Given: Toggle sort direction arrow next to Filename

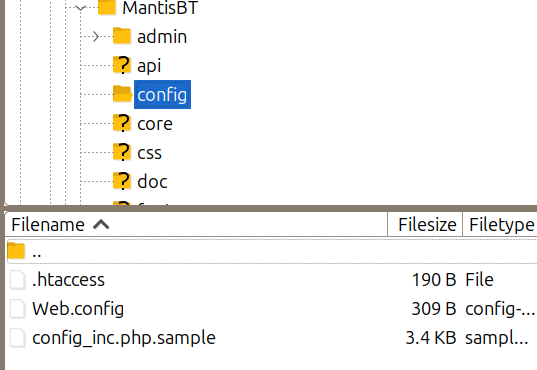Looking at the screenshot, I should 101,225.
